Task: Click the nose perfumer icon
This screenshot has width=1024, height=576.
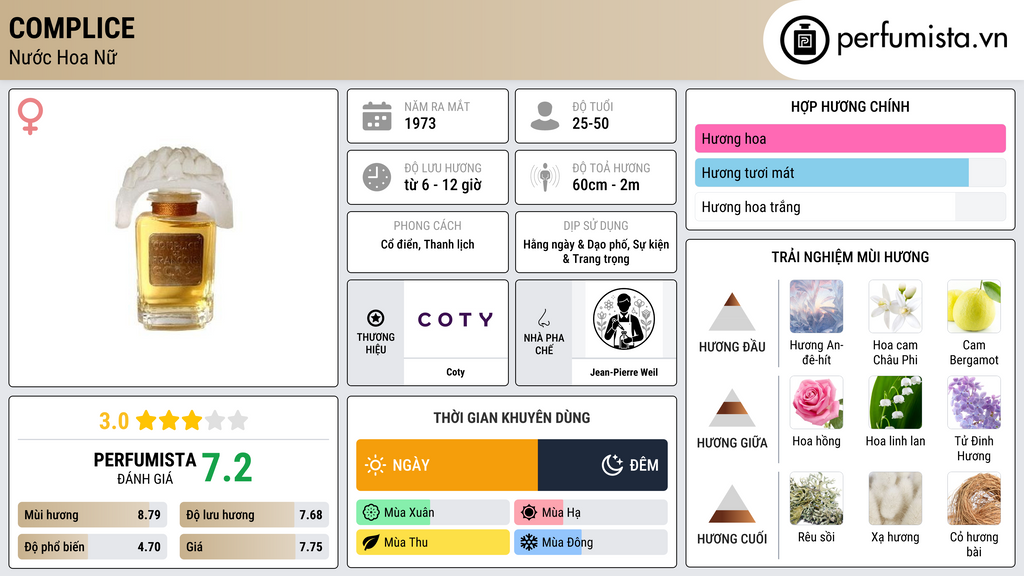Action: 543,318
